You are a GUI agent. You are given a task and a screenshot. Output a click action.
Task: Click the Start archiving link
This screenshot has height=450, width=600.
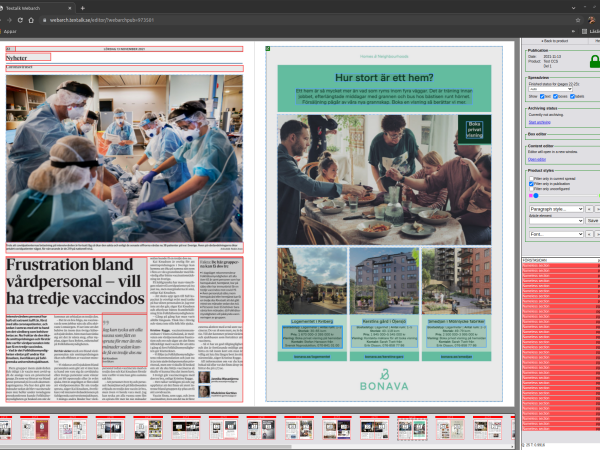point(540,122)
